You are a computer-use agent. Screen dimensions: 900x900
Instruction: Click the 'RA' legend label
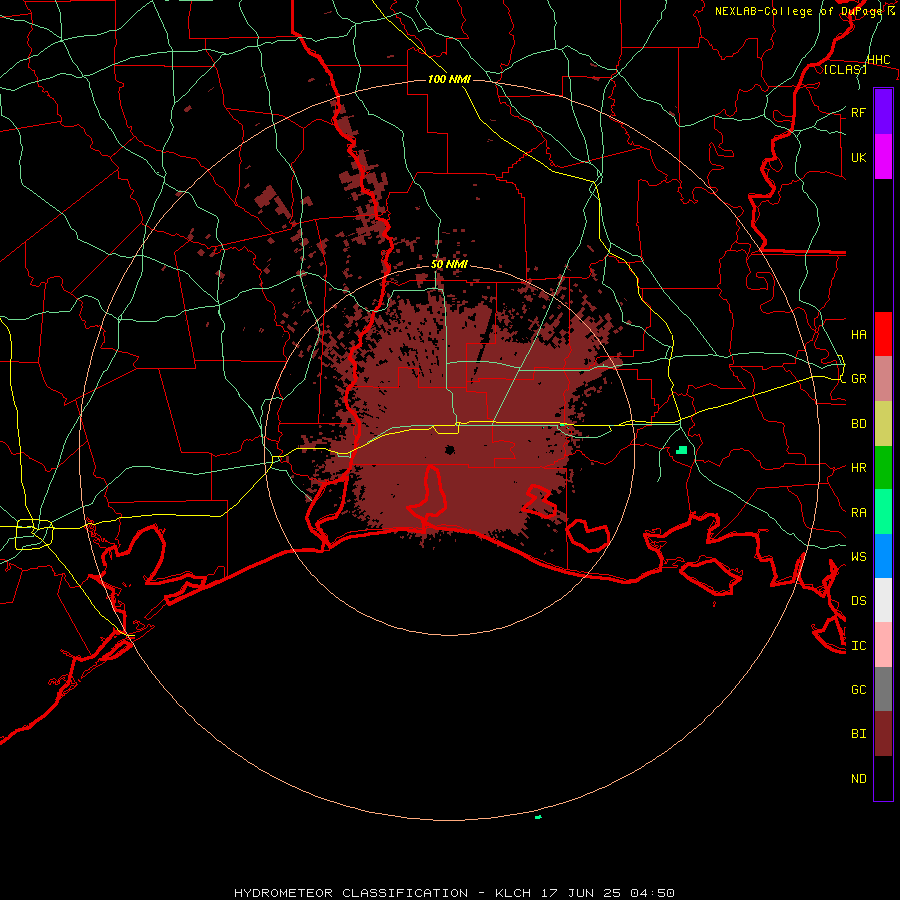point(858,513)
